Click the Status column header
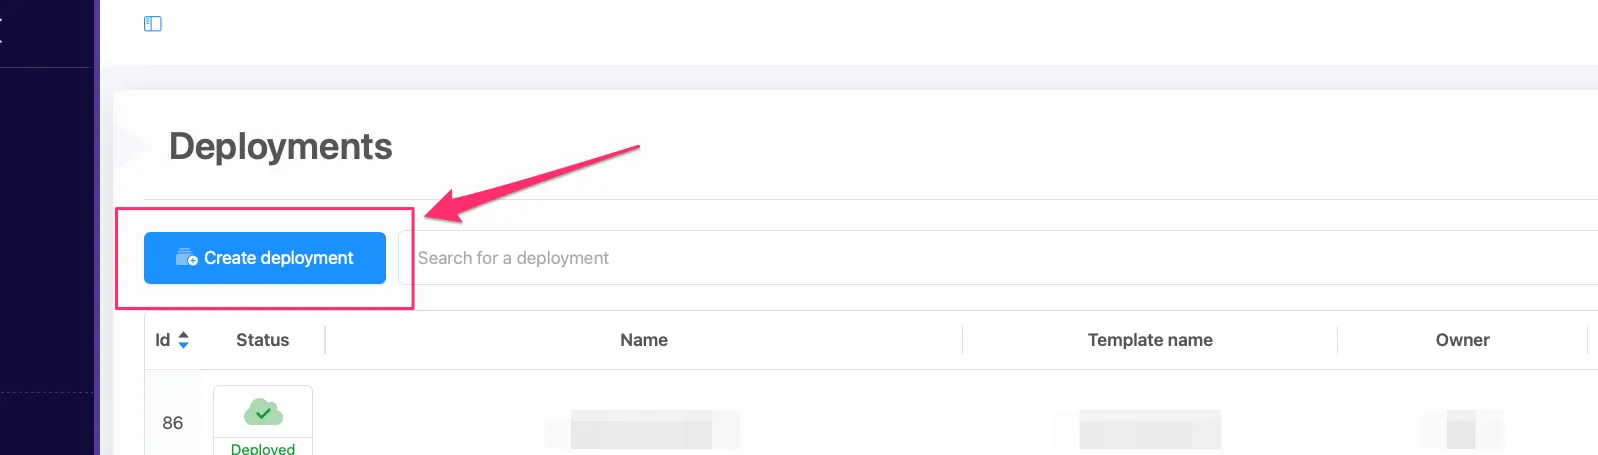This screenshot has width=1598, height=455. click(x=263, y=340)
